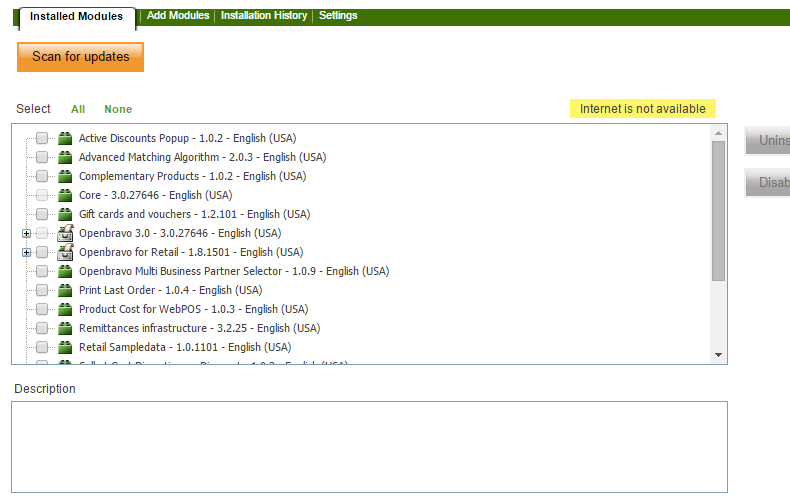
Task: Select 'Gift cards and vouchers - 1.2.101' row text
Action: coord(194,214)
